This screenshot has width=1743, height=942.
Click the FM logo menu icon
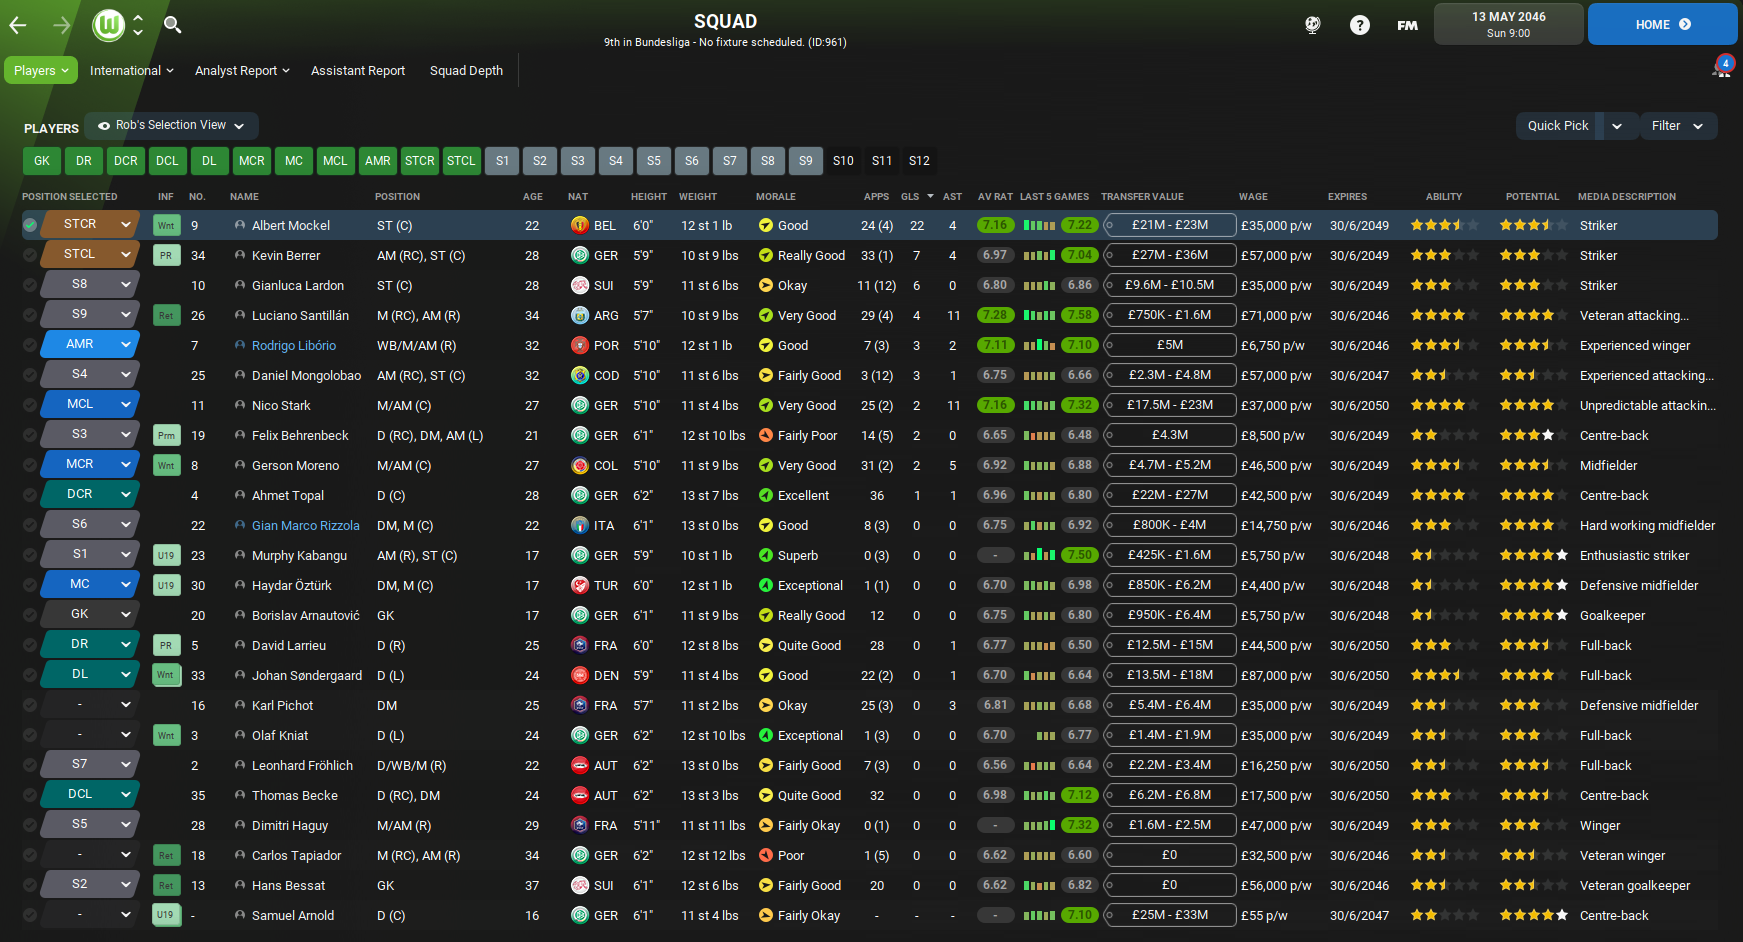pyautogui.click(x=1407, y=25)
